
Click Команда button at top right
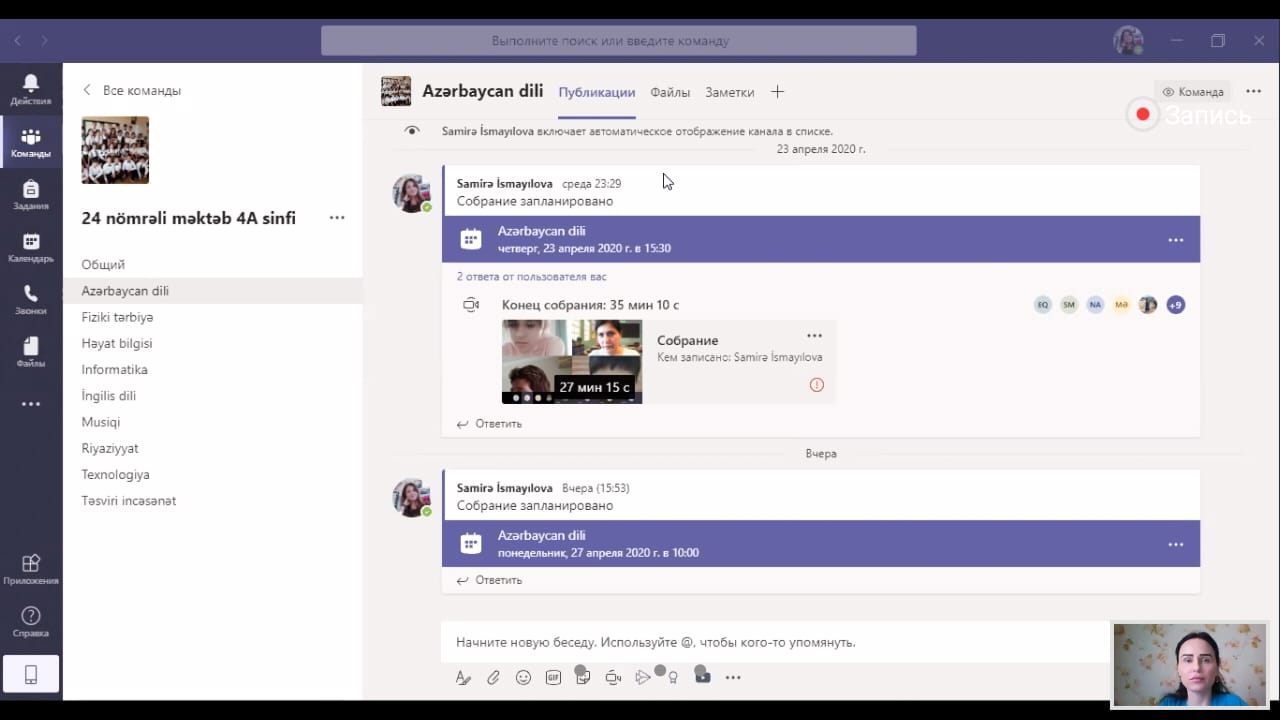[1193, 92]
